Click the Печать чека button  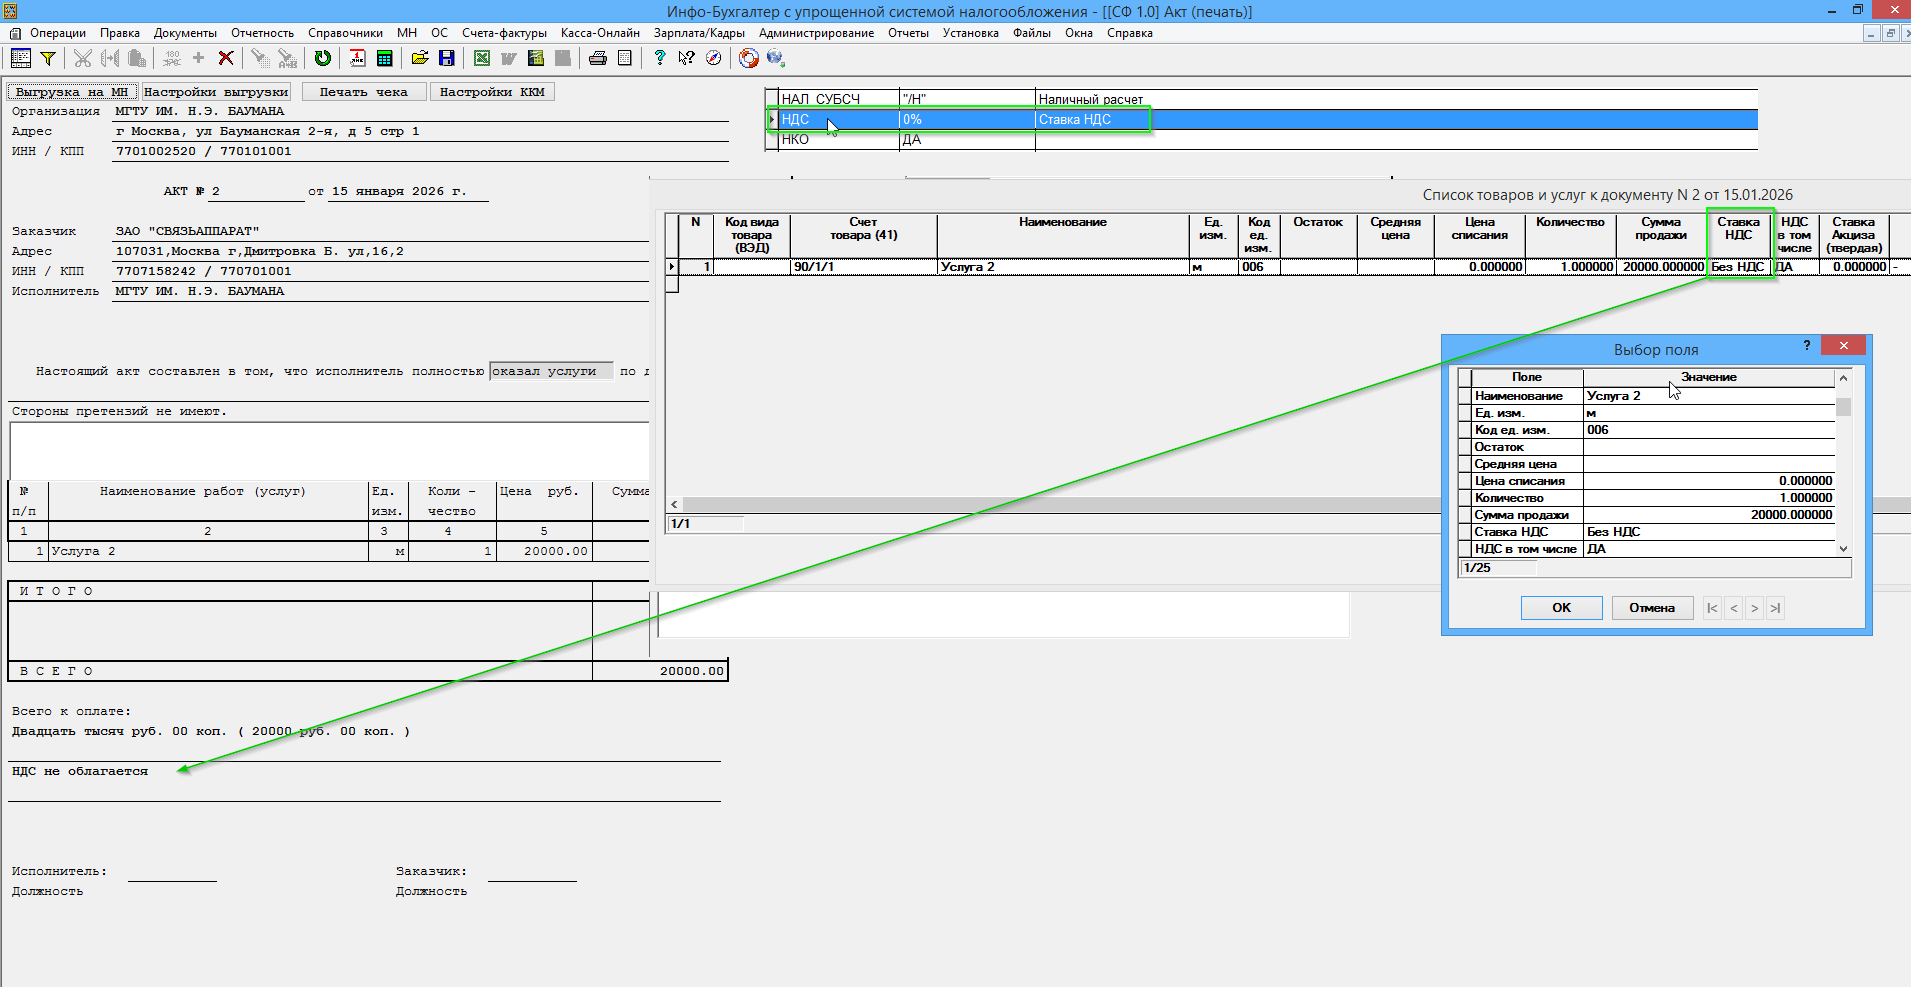coord(363,92)
